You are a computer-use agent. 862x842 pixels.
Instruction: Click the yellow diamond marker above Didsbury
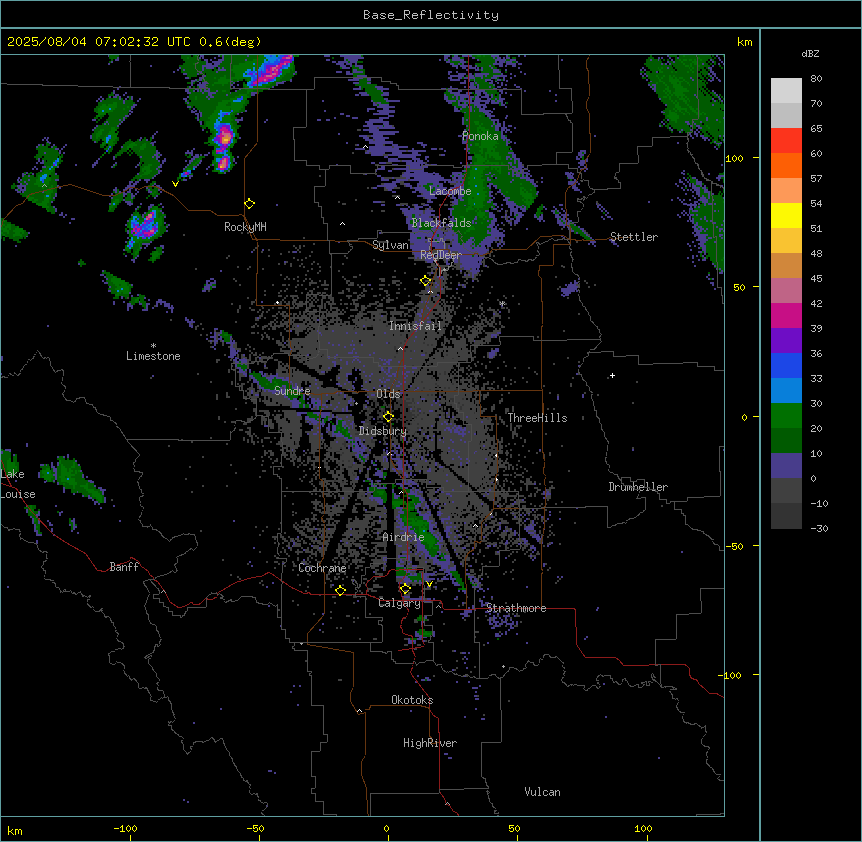coord(388,417)
